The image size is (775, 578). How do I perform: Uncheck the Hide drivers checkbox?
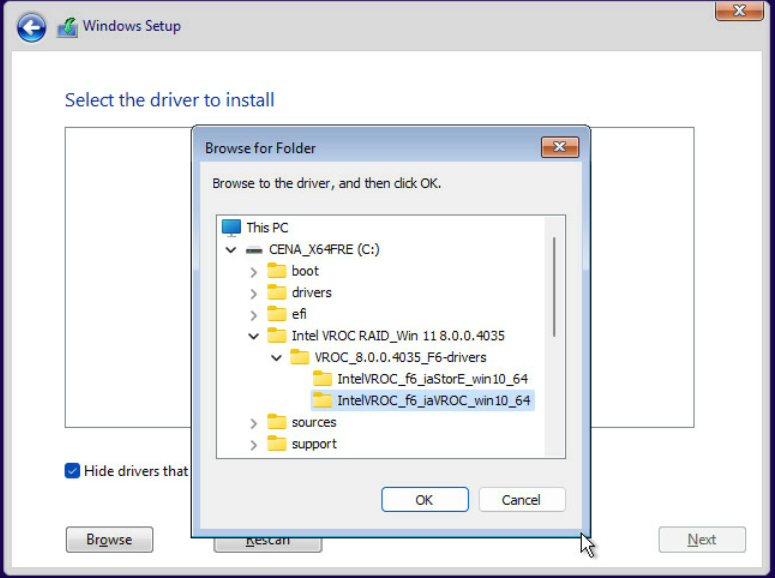click(x=72, y=471)
